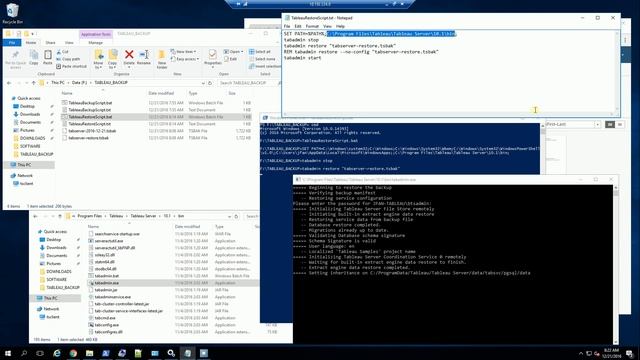640x360 pixels.
Task: Expand address bar dropdown in bin folder window
Action: point(229,216)
